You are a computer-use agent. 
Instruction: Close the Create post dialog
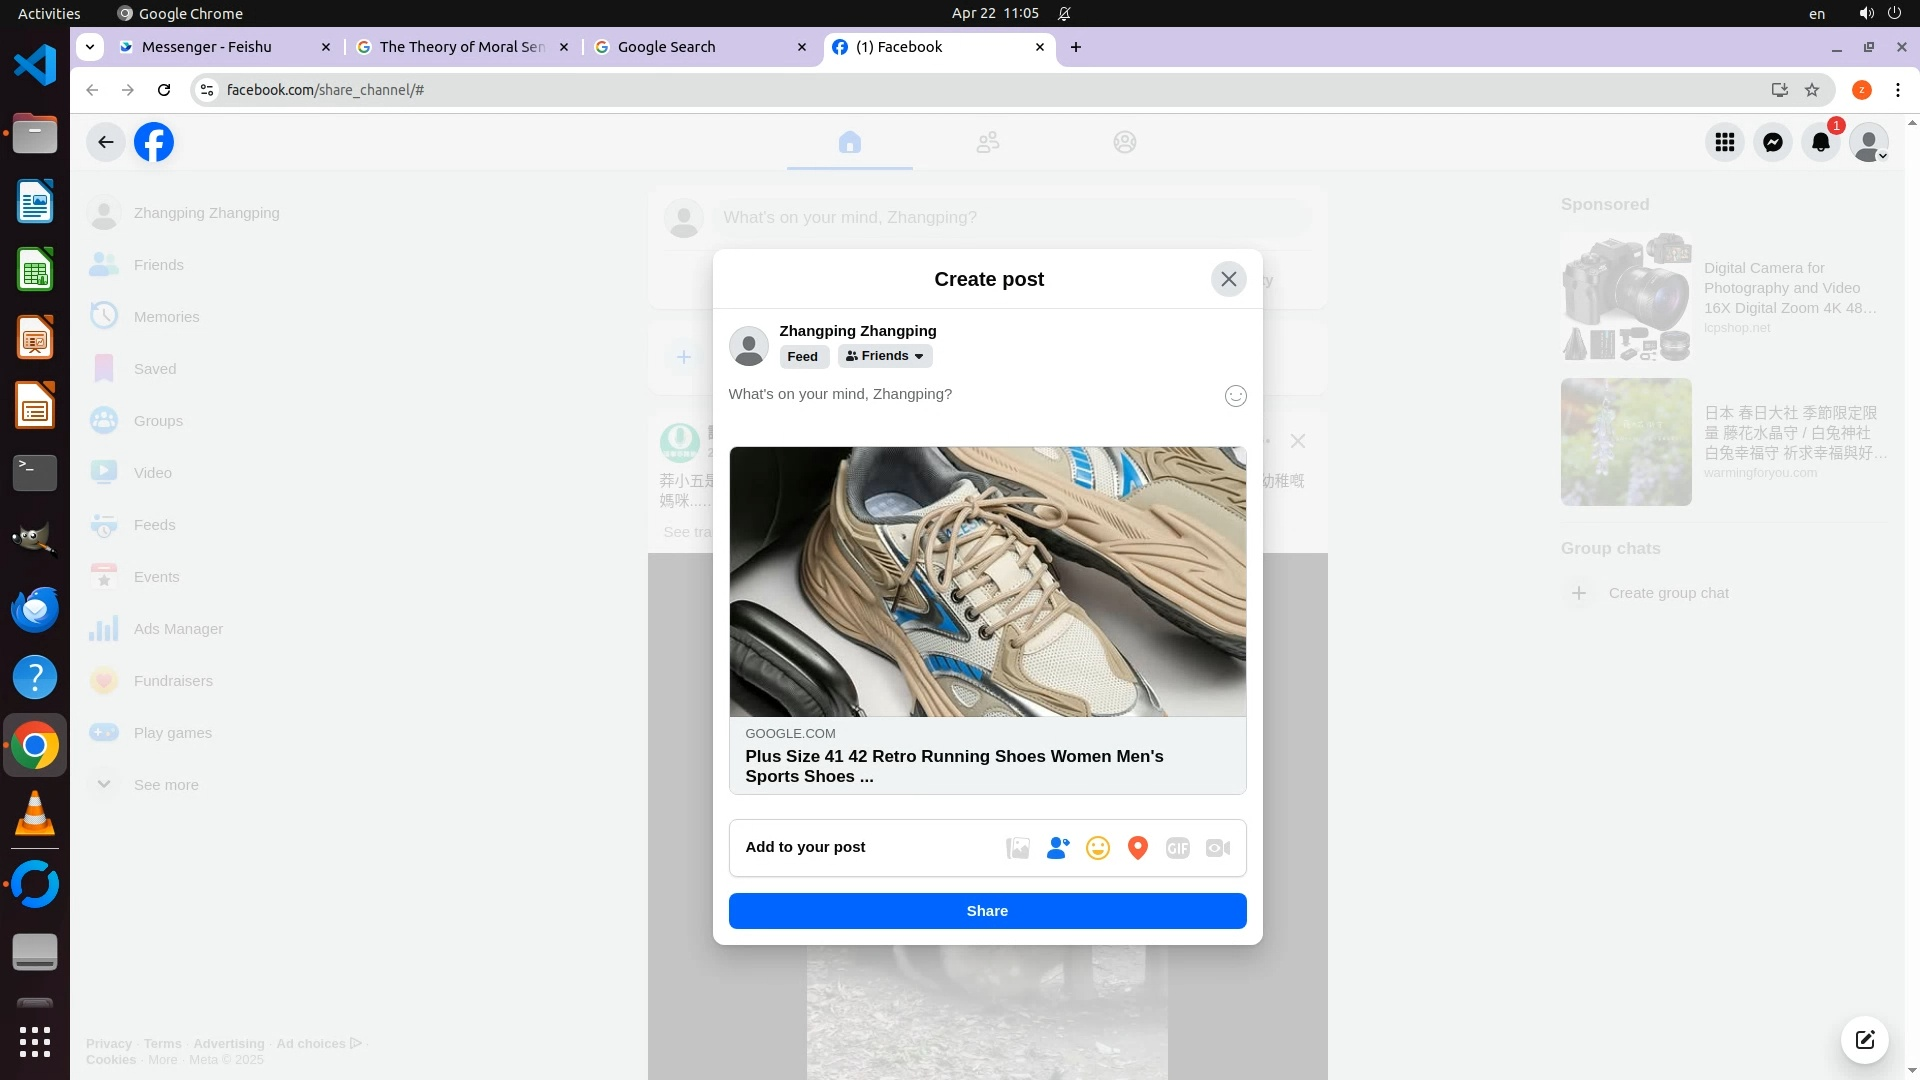click(x=1229, y=279)
